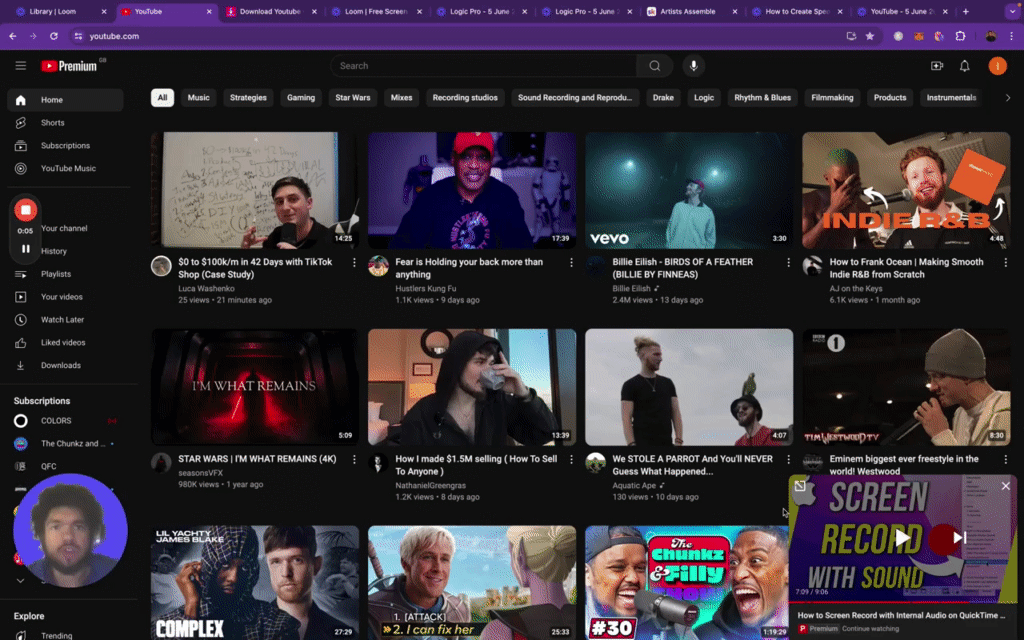The height and width of the screenshot is (640, 1024).
Task: Select the Logic filter chip
Action: [704, 98]
